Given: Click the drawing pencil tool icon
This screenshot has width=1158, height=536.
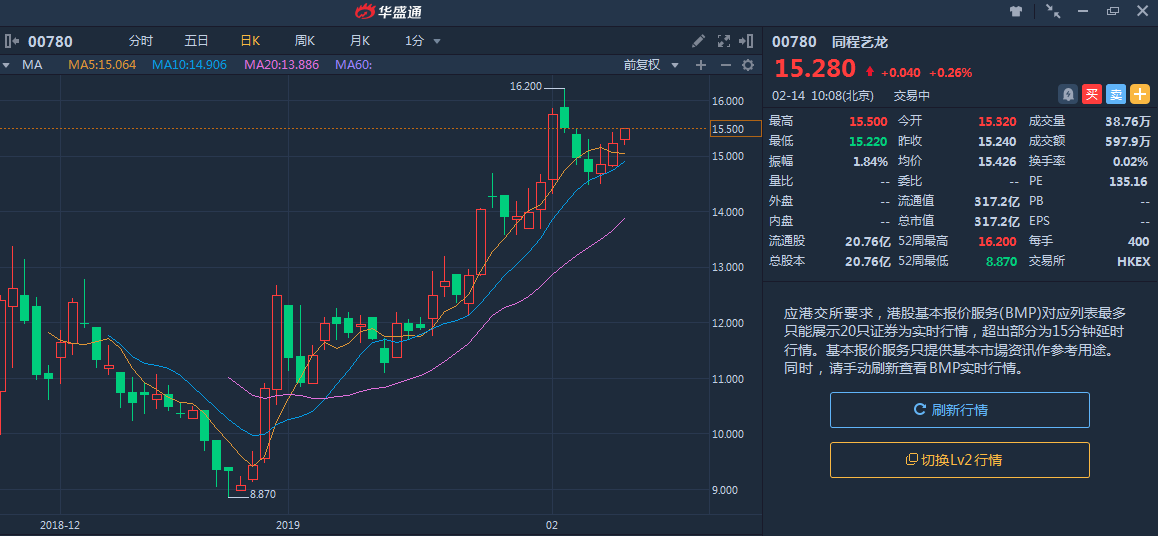Looking at the screenshot, I should (x=699, y=41).
